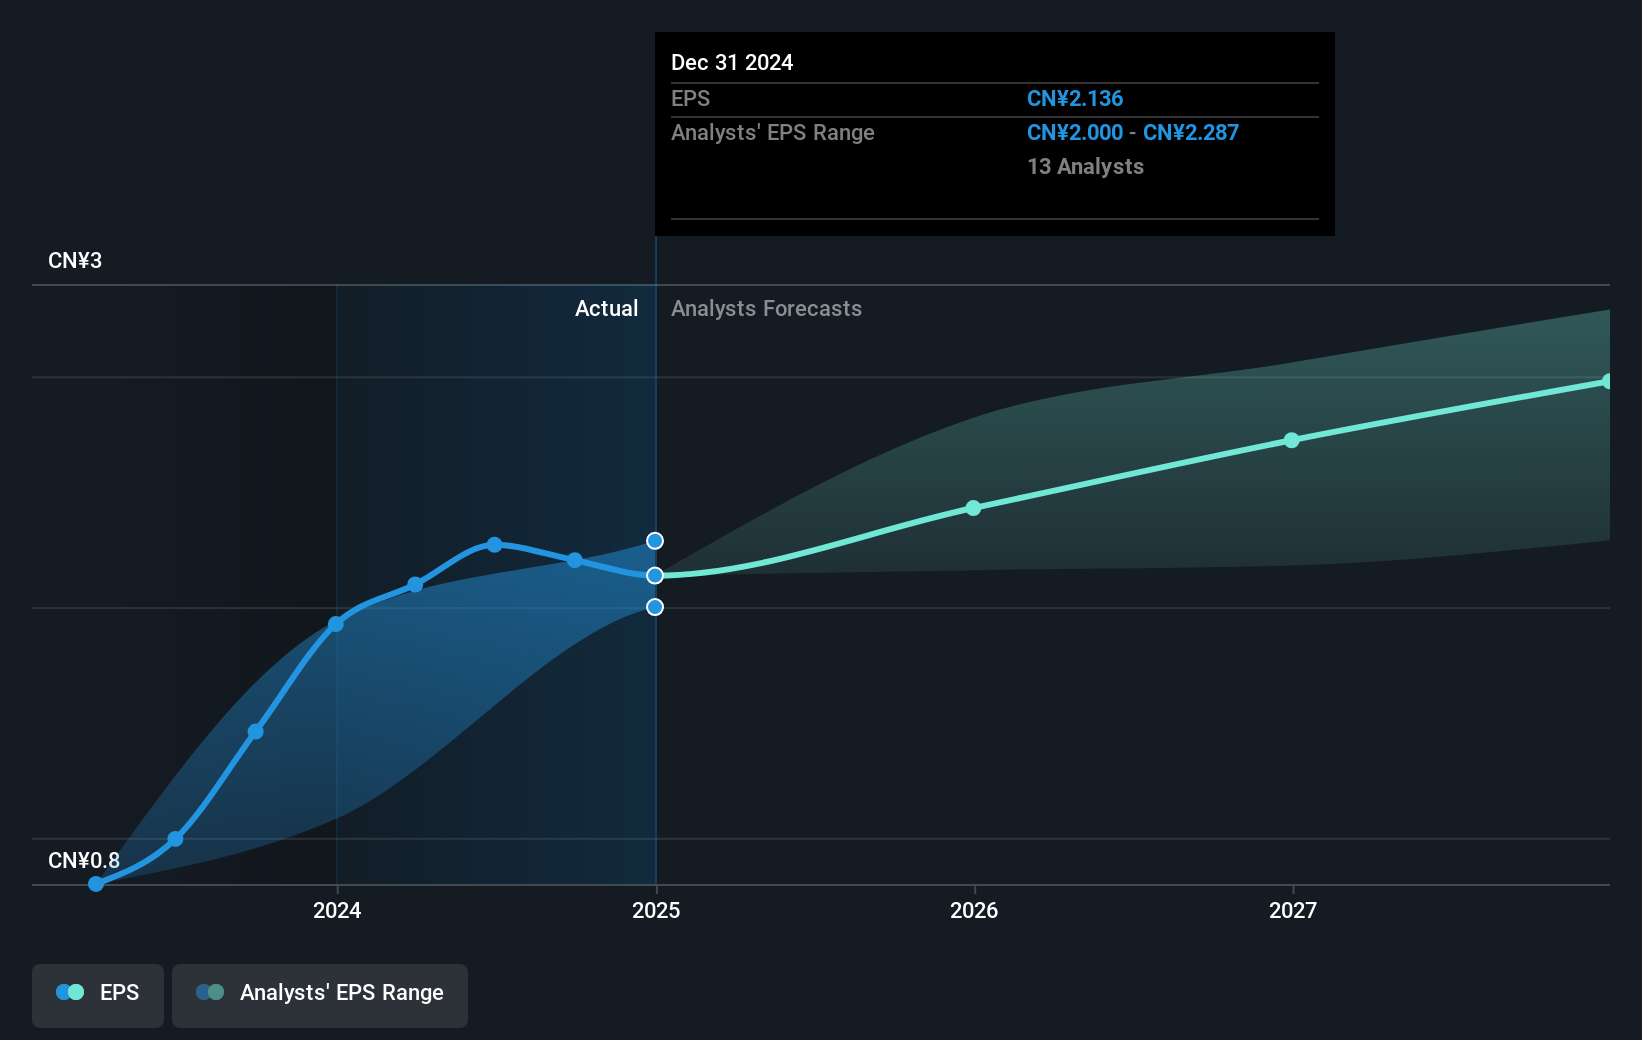Select the 2027 forecast EPS point
The height and width of the screenshot is (1040, 1642).
point(1292,440)
